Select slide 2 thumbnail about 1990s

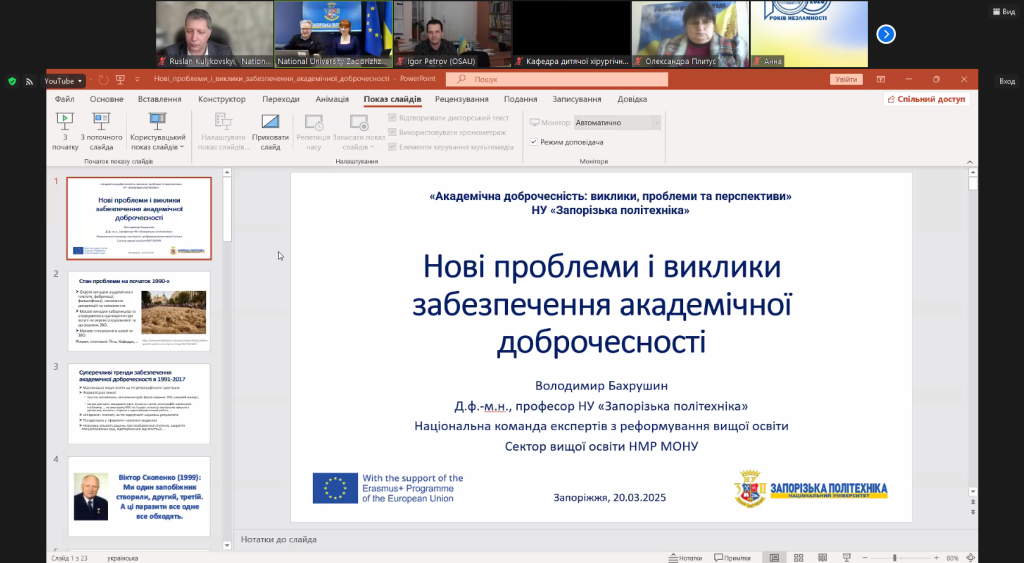139,311
